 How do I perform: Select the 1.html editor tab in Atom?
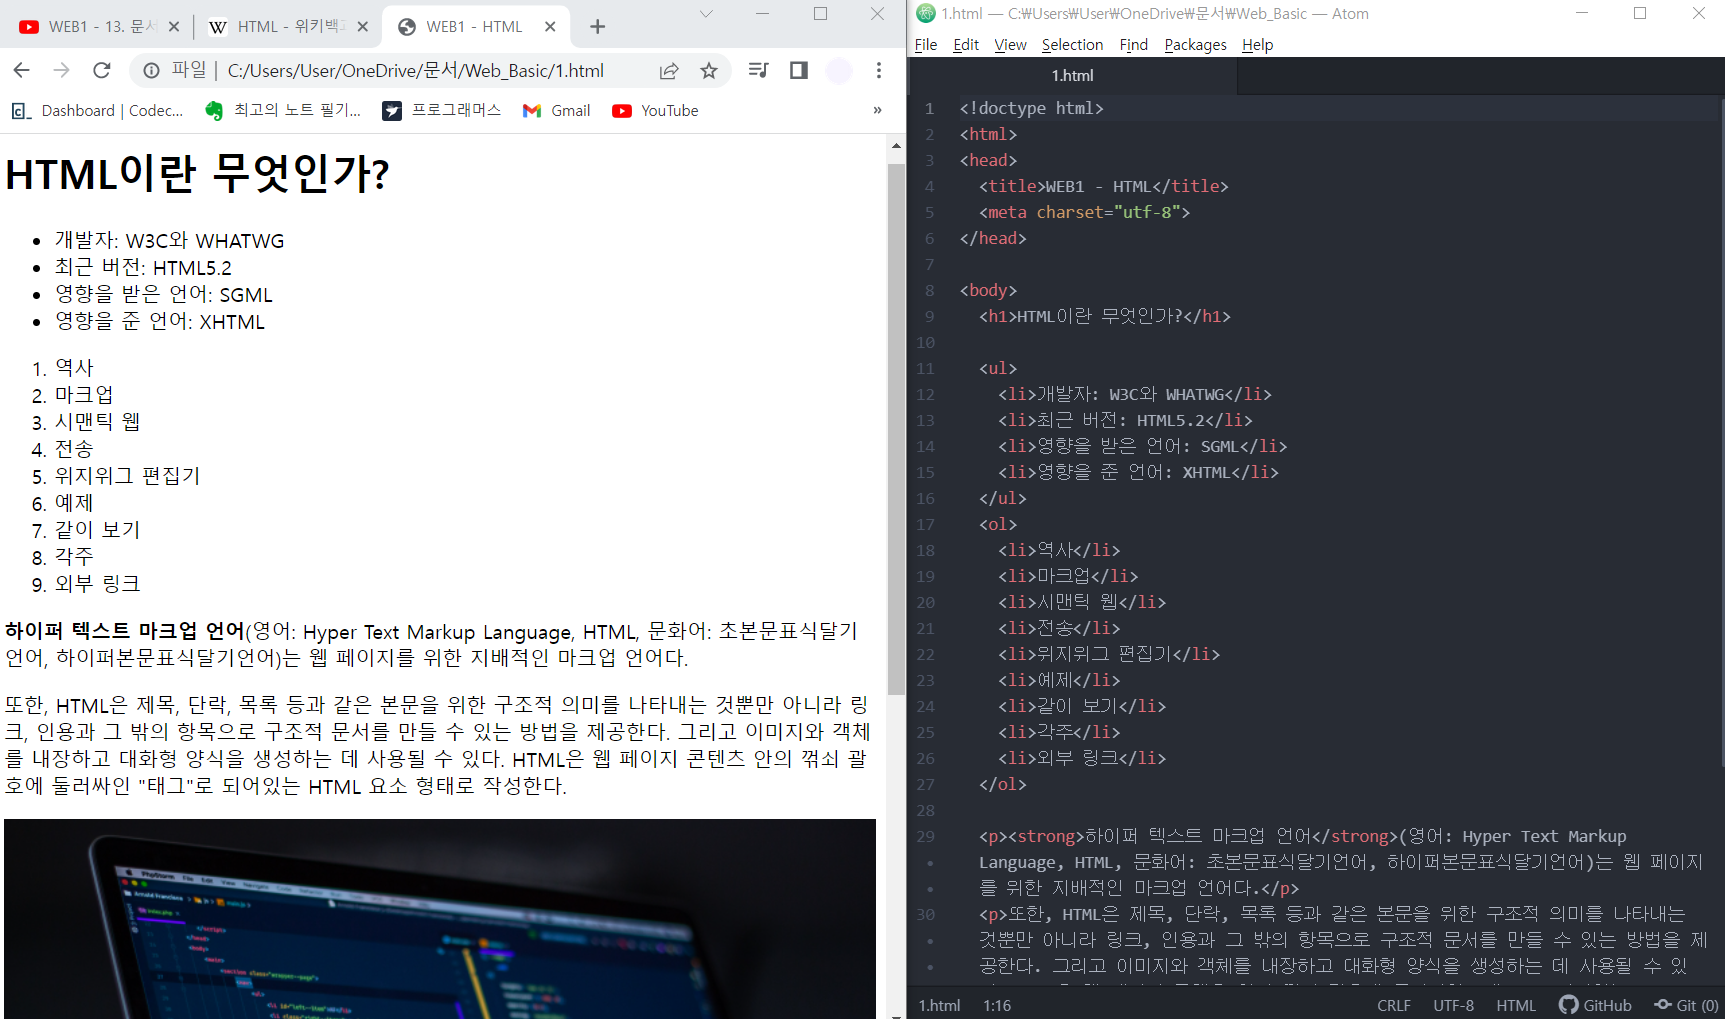click(x=1072, y=76)
